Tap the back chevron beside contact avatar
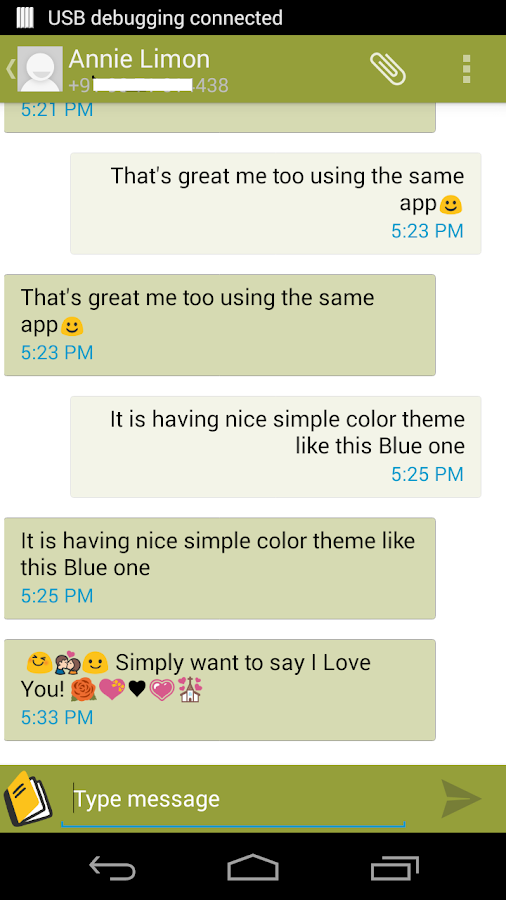The width and height of the screenshot is (506, 900). (x=10, y=69)
